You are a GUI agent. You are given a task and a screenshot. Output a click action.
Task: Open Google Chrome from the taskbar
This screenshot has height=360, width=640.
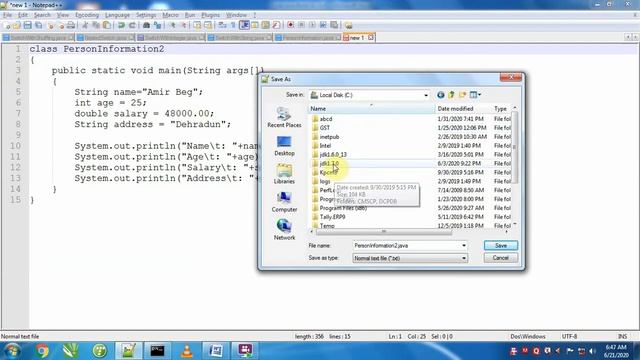(42, 351)
